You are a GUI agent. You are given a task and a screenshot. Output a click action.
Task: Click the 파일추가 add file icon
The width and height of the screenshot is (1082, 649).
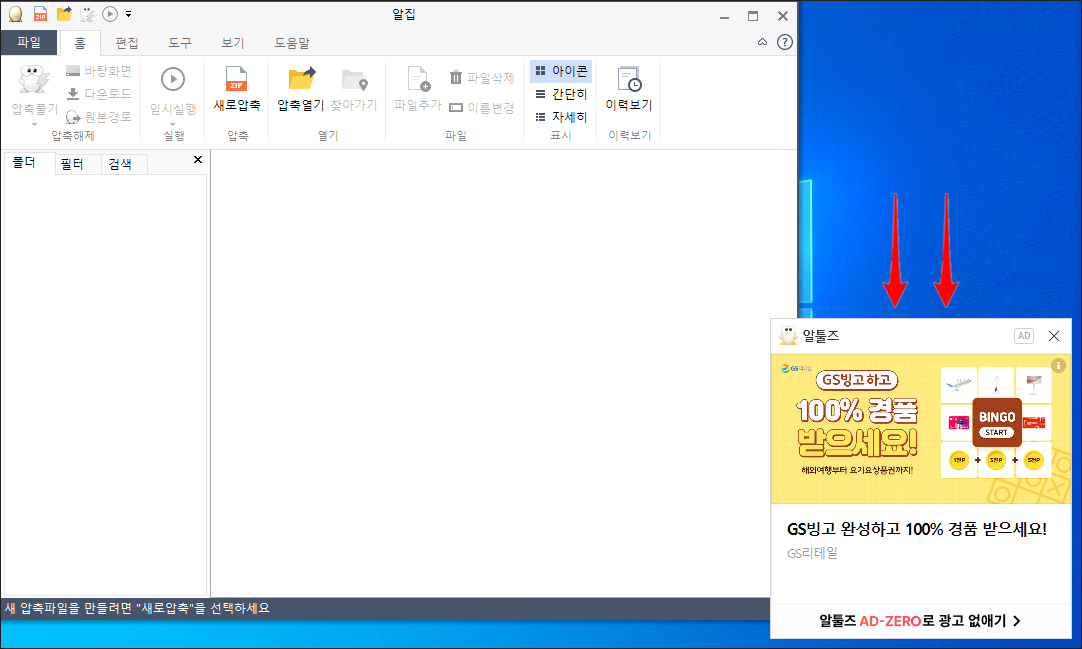[x=418, y=79]
